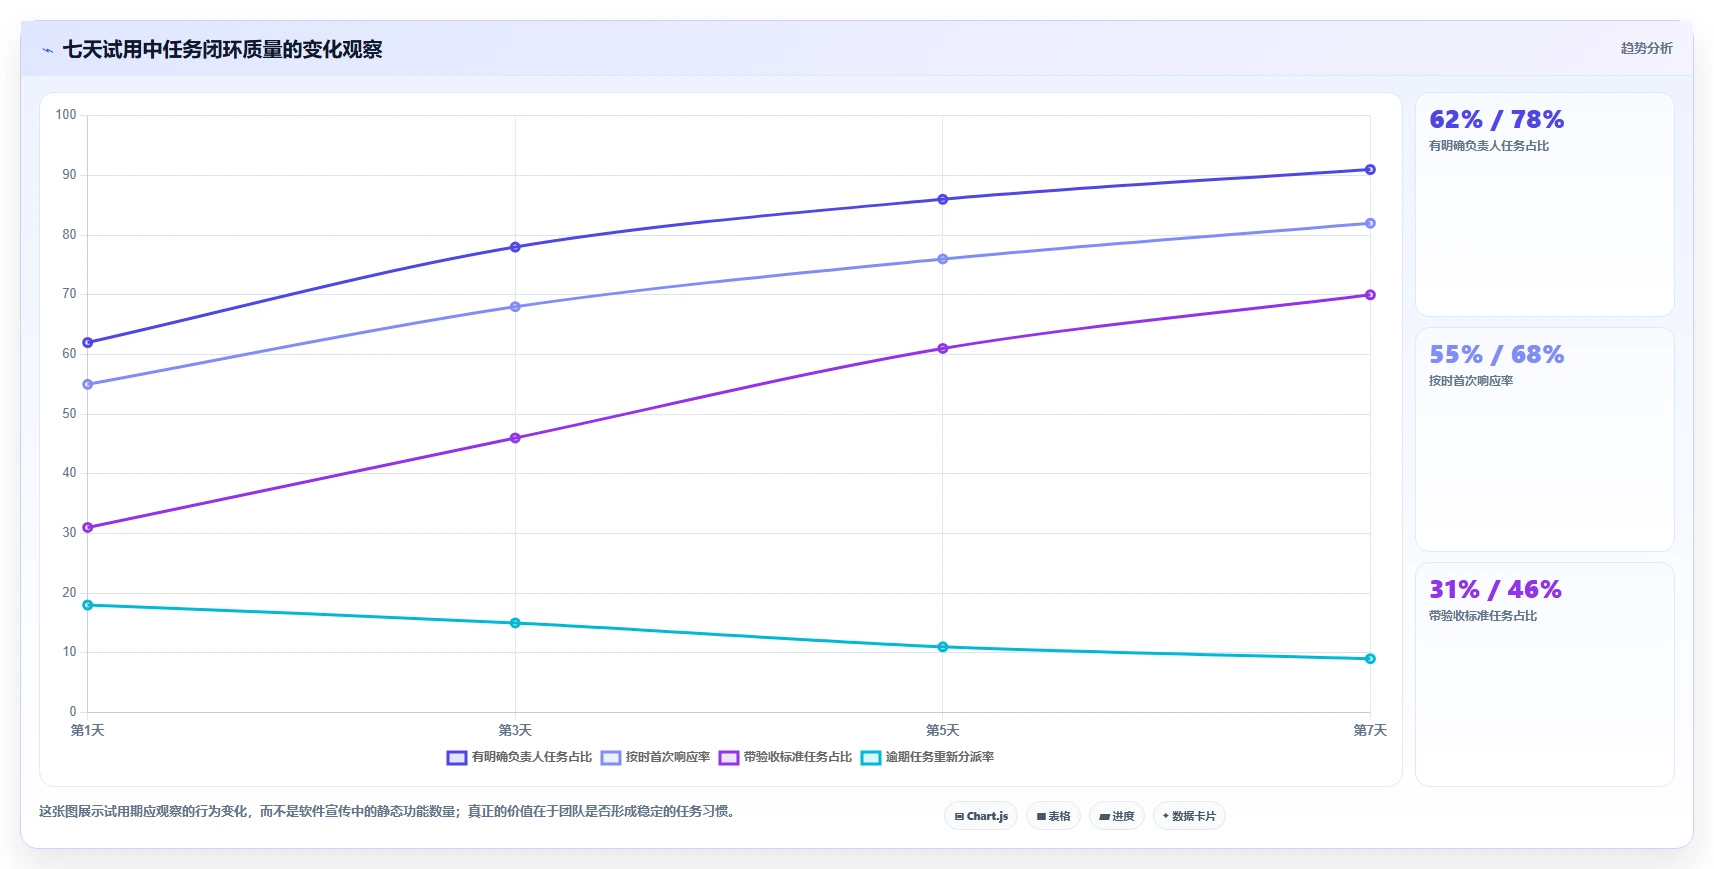Click the 第3天 x-axis label
This screenshot has height=869, width=1714.
pyautogui.click(x=515, y=731)
